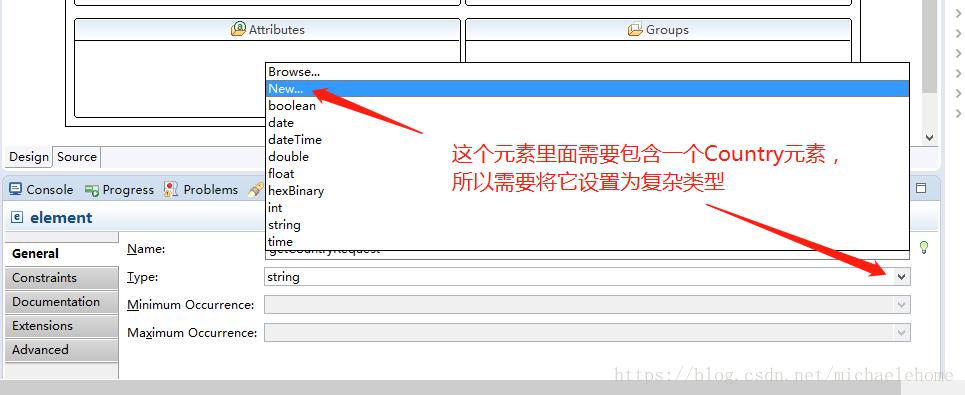
Task: Show the Constraints properties section
Action: pyautogui.click(x=62, y=277)
